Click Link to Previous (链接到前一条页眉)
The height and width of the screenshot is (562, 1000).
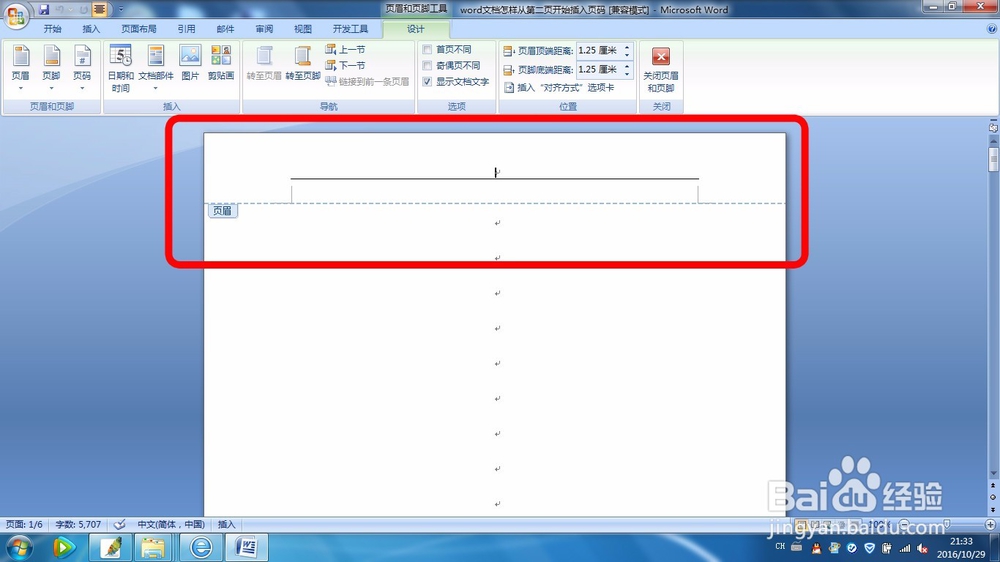pos(367,81)
